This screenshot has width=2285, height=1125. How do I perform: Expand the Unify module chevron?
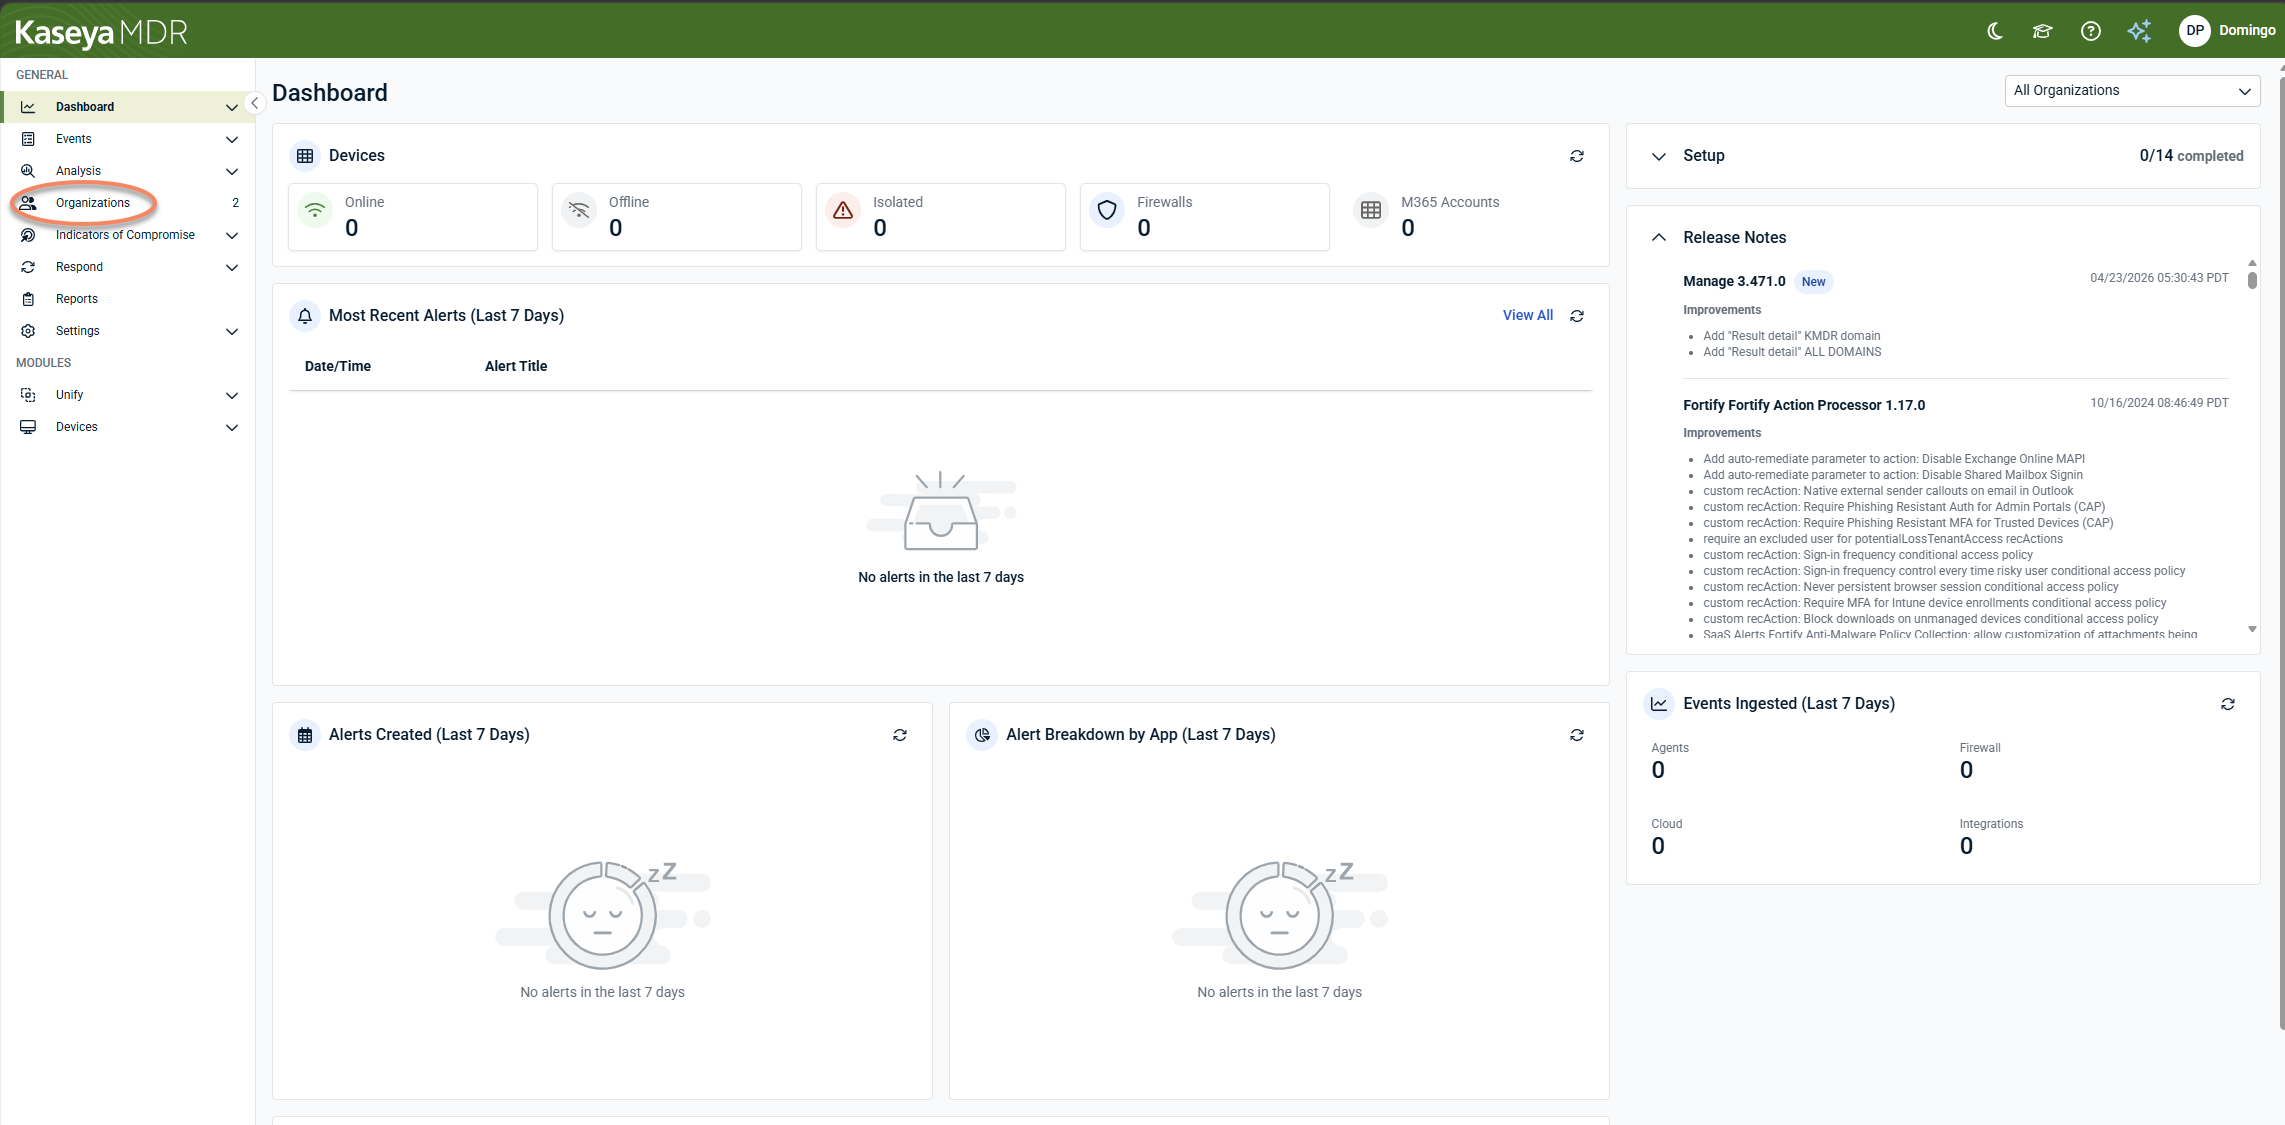pos(232,395)
